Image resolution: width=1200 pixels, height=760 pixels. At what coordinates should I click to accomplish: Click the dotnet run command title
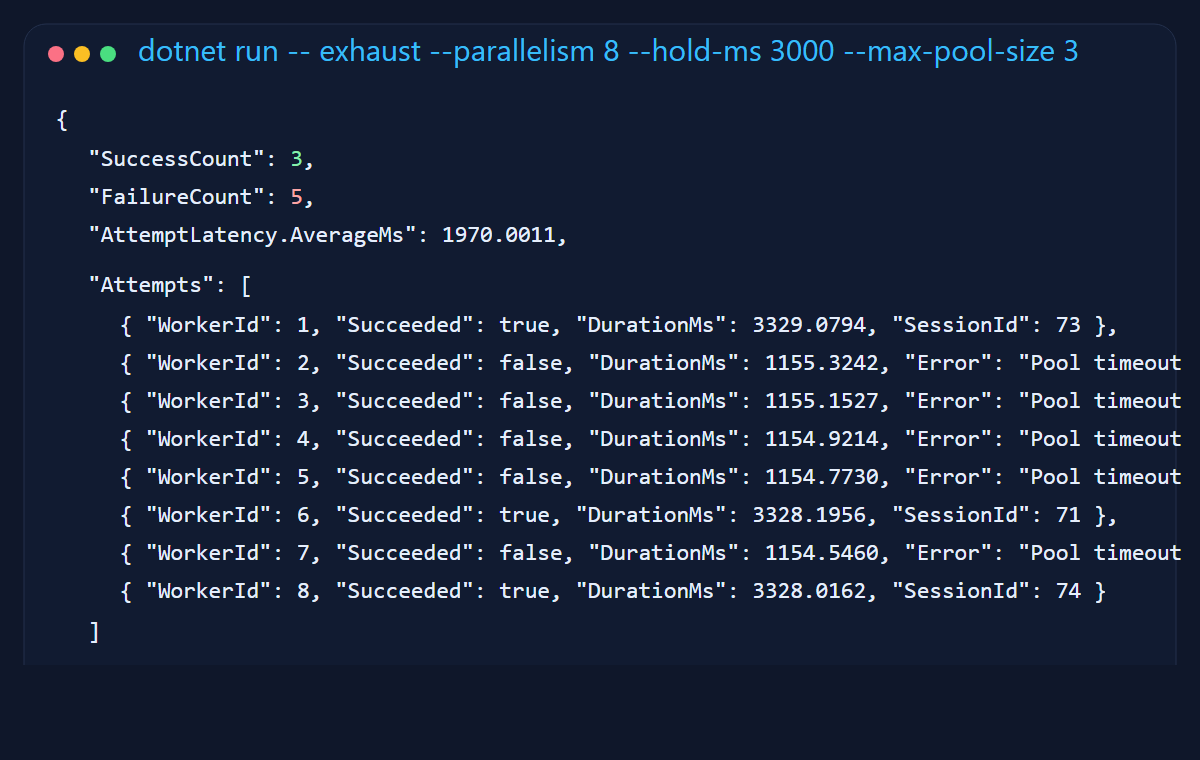tap(608, 51)
